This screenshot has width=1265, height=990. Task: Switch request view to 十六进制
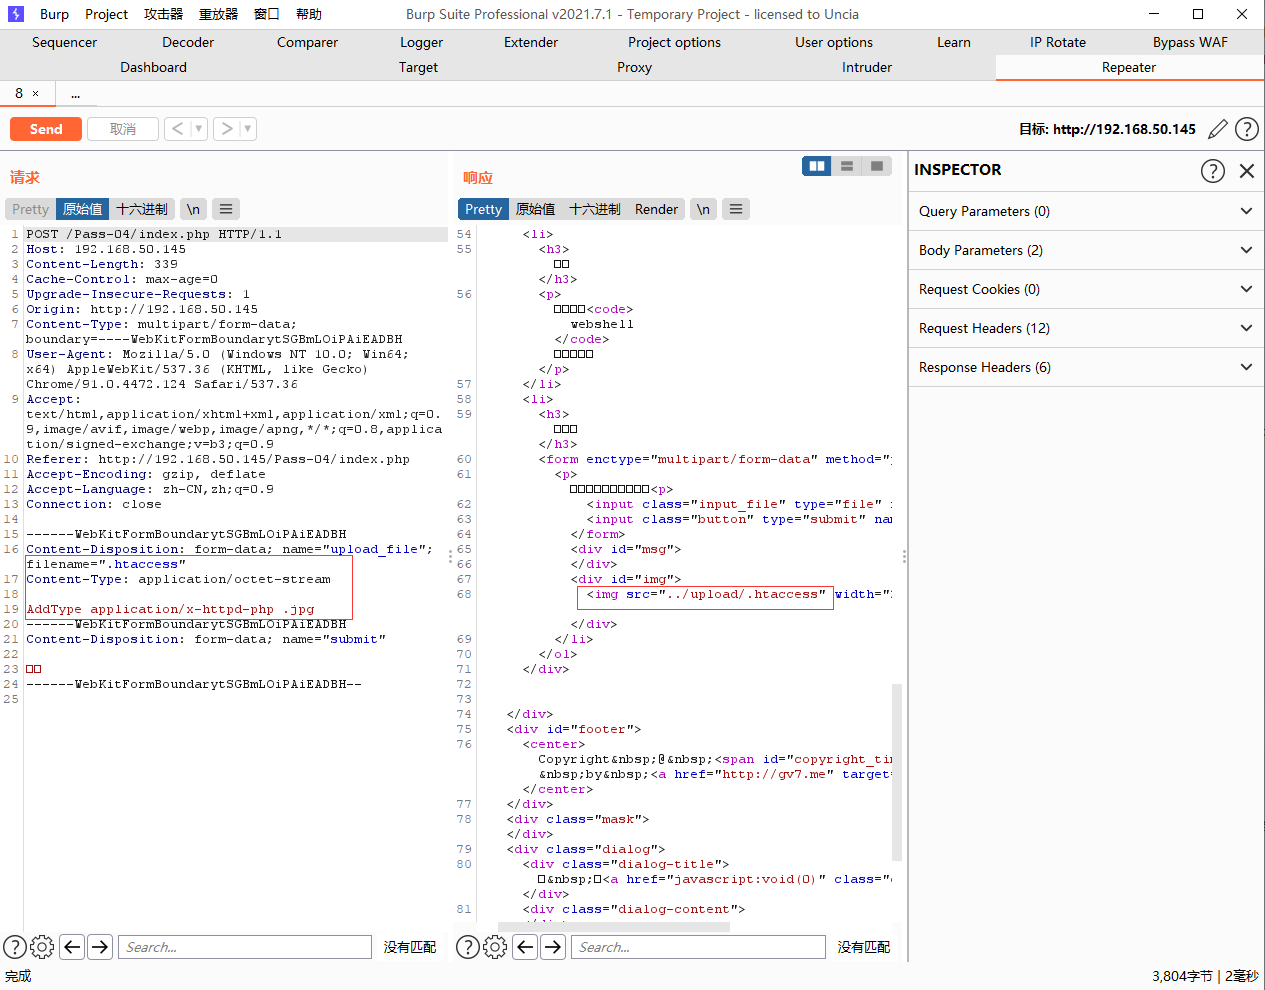pyautogui.click(x=142, y=209)
